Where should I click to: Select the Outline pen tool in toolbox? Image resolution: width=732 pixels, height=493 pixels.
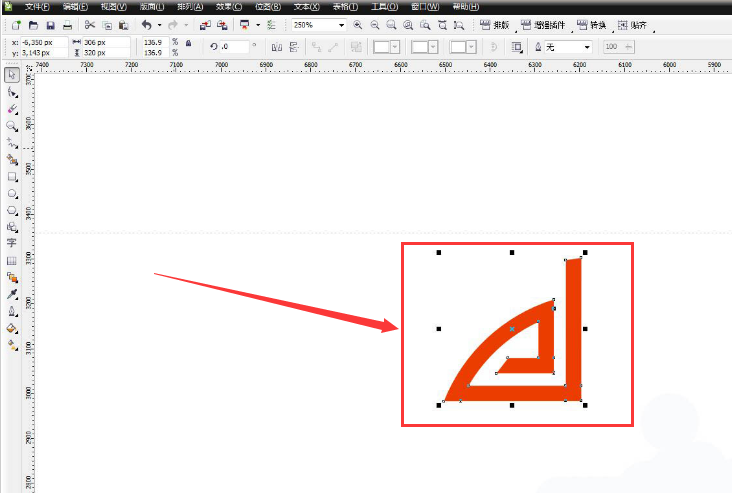point(12,311)
